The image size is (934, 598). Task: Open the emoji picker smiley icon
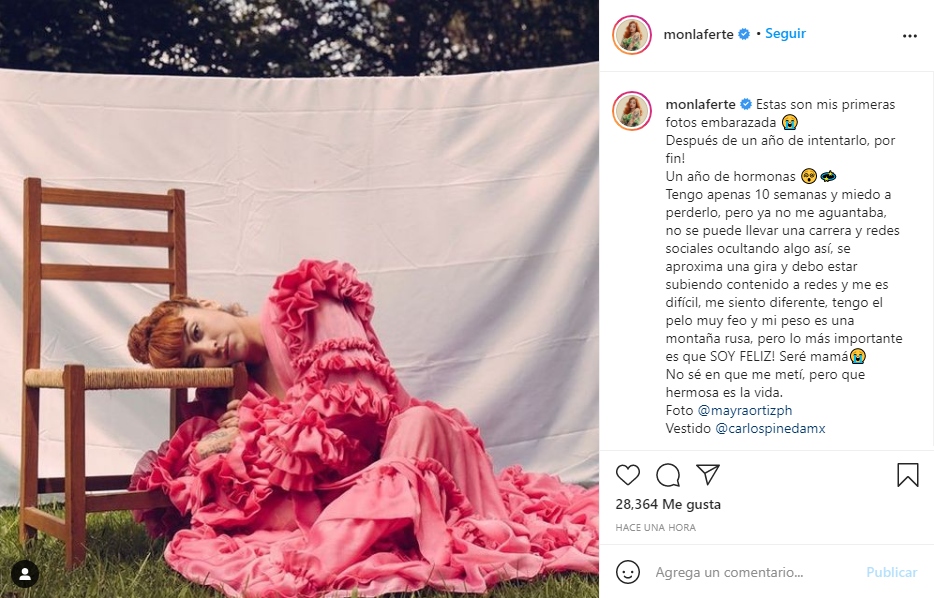tap(627, 572)
